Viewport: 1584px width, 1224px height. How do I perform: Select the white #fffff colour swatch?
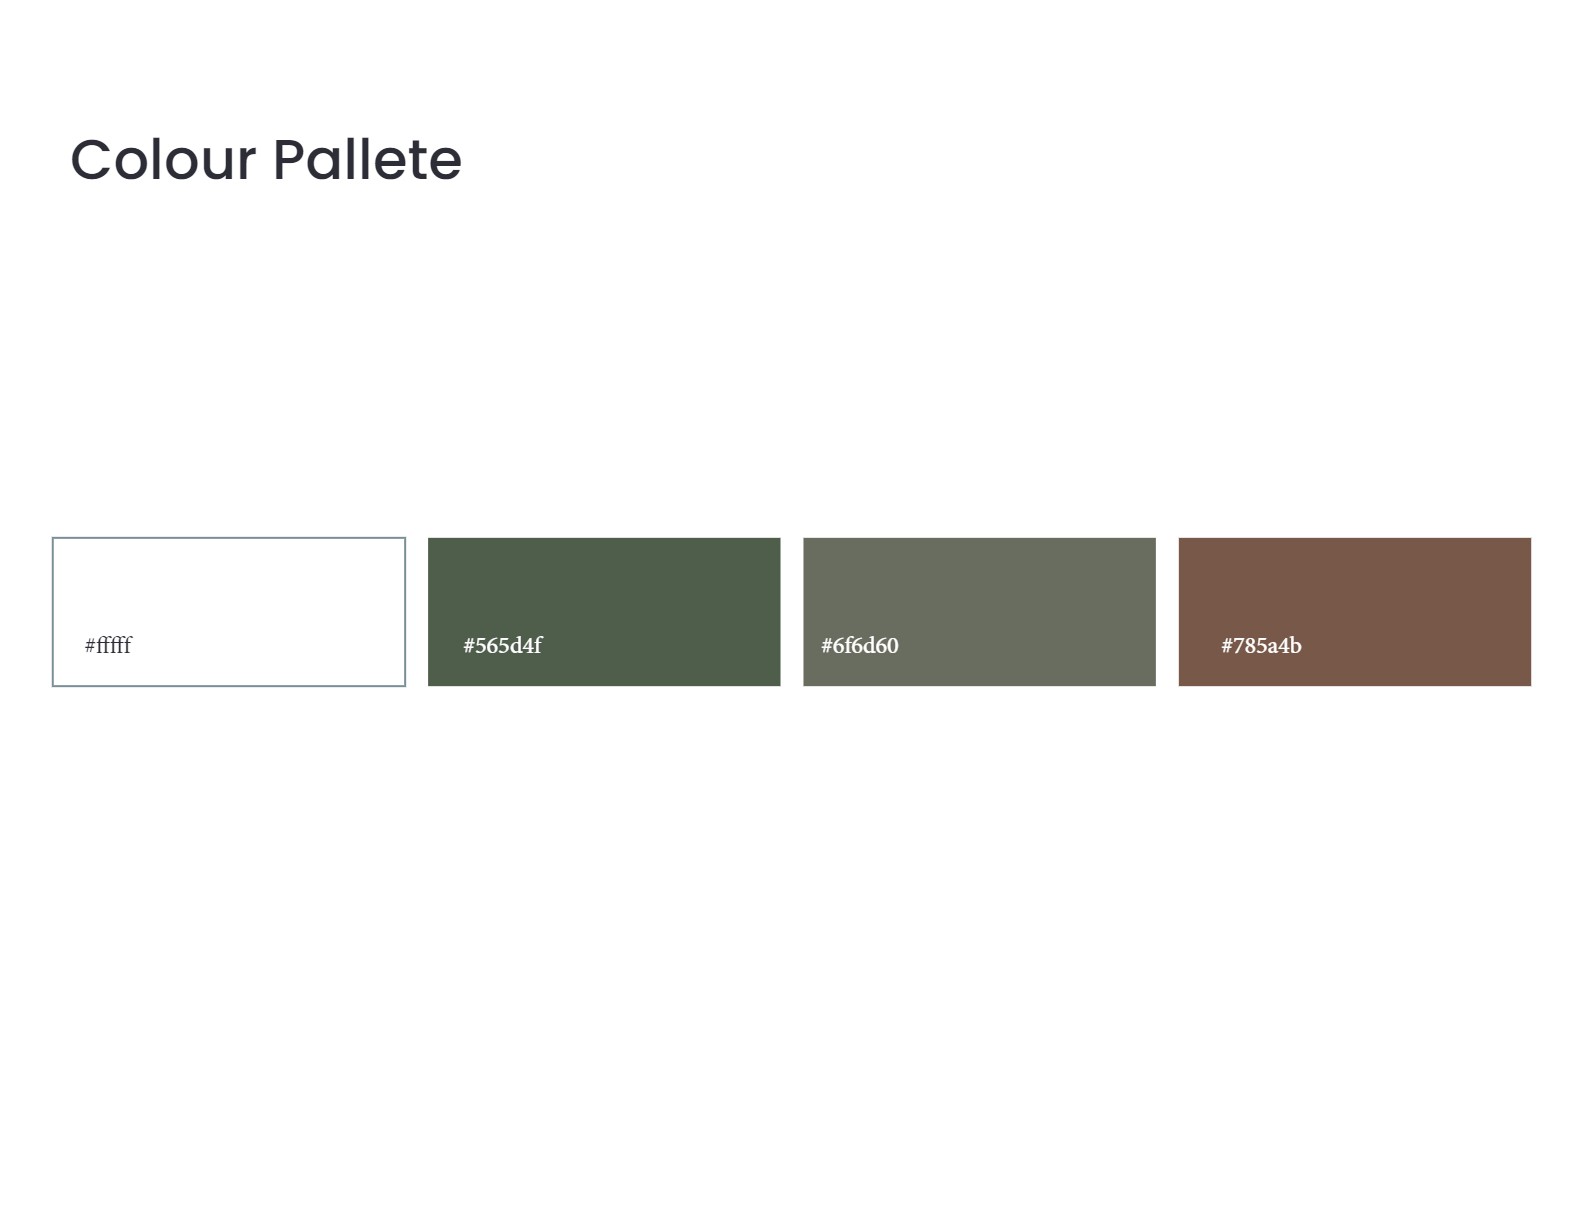(x=229, y=612)
